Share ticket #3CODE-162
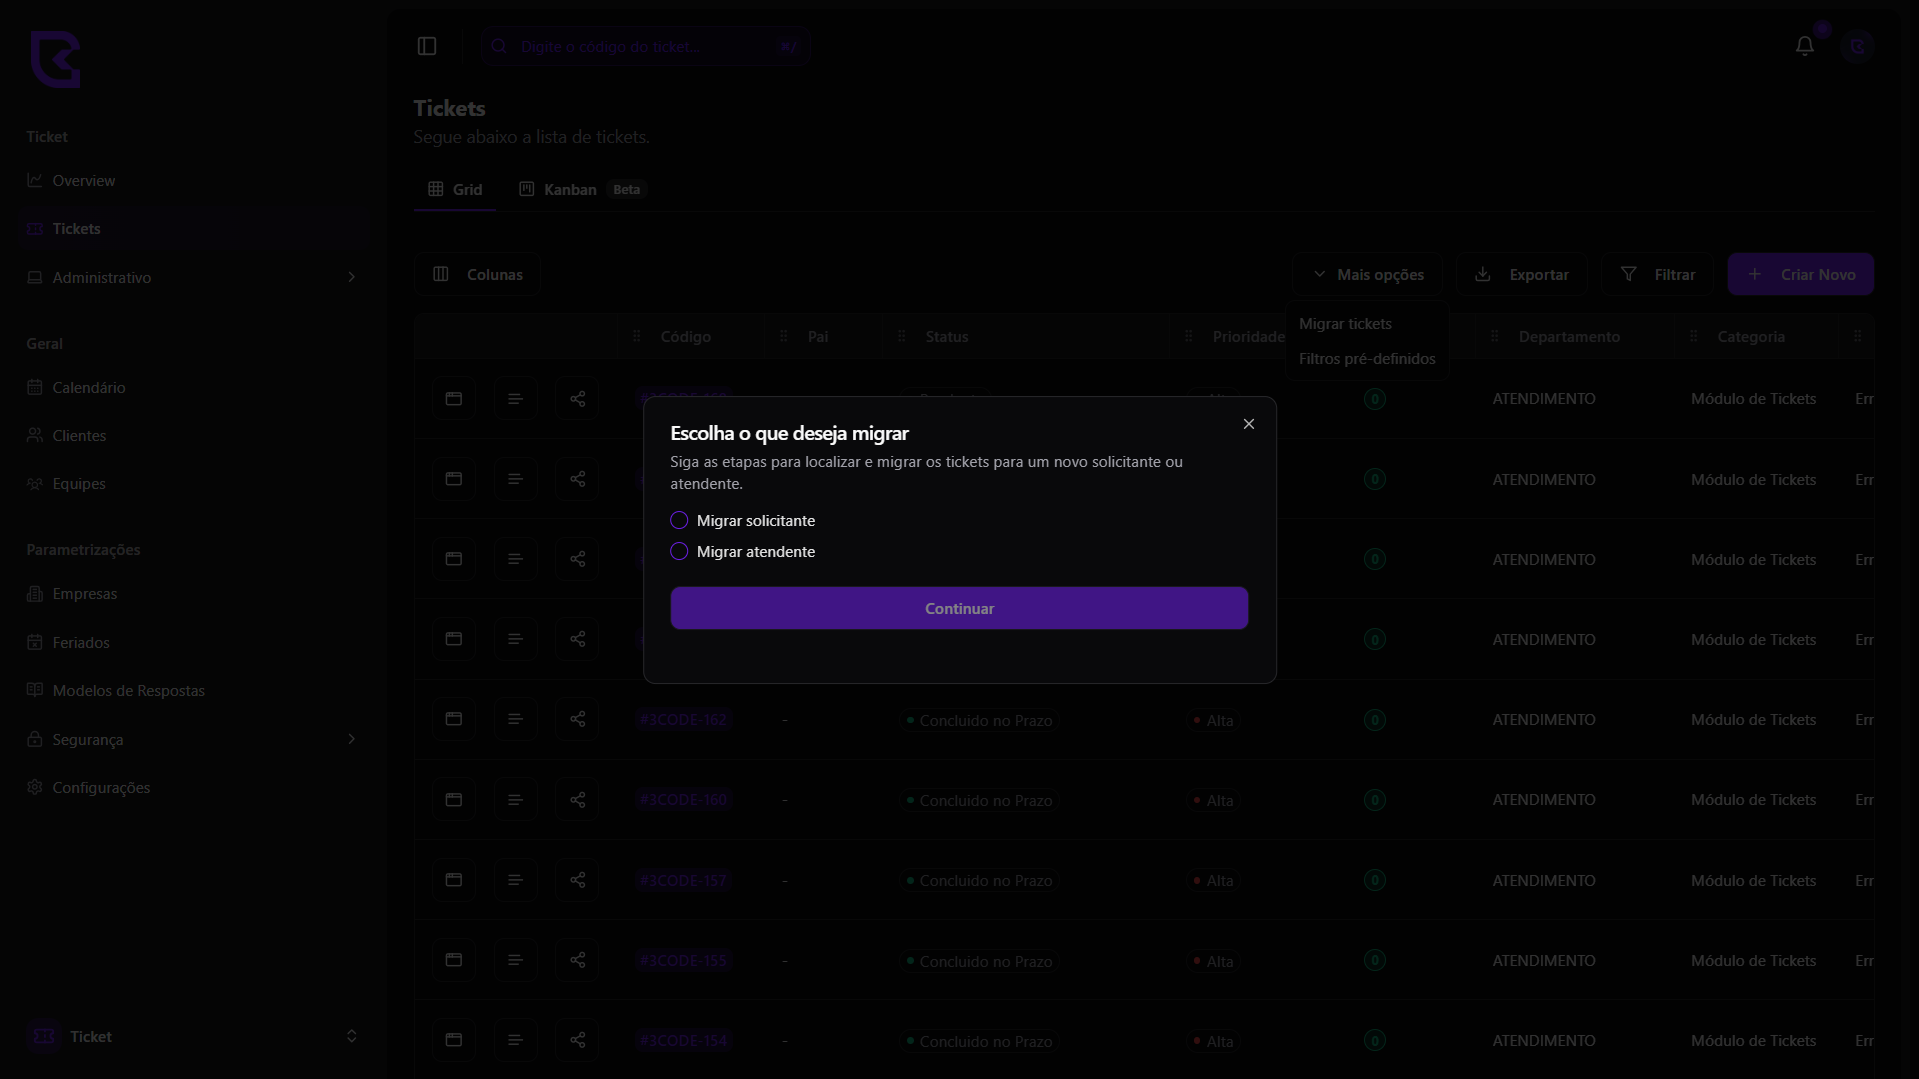This screenshot has height=1079, width=1919. pos(577,719)
